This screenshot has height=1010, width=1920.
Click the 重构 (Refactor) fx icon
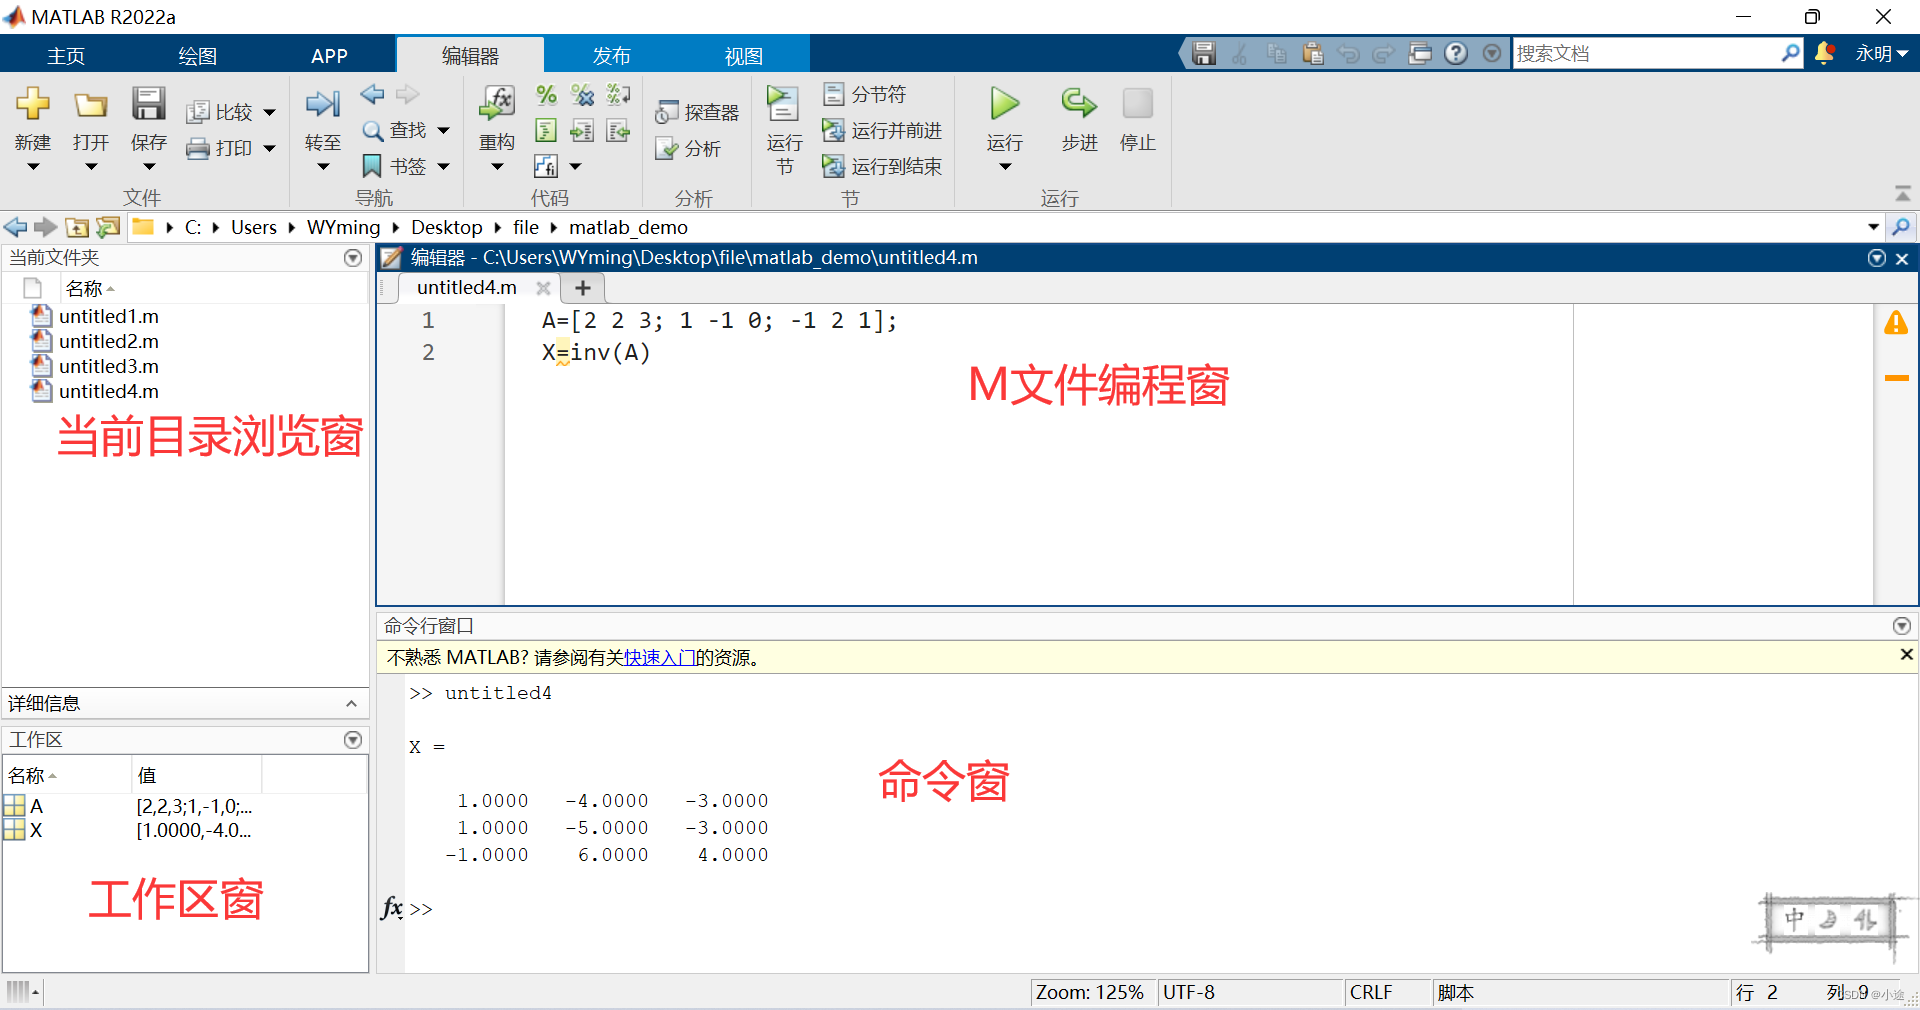[x=497, y=102]
